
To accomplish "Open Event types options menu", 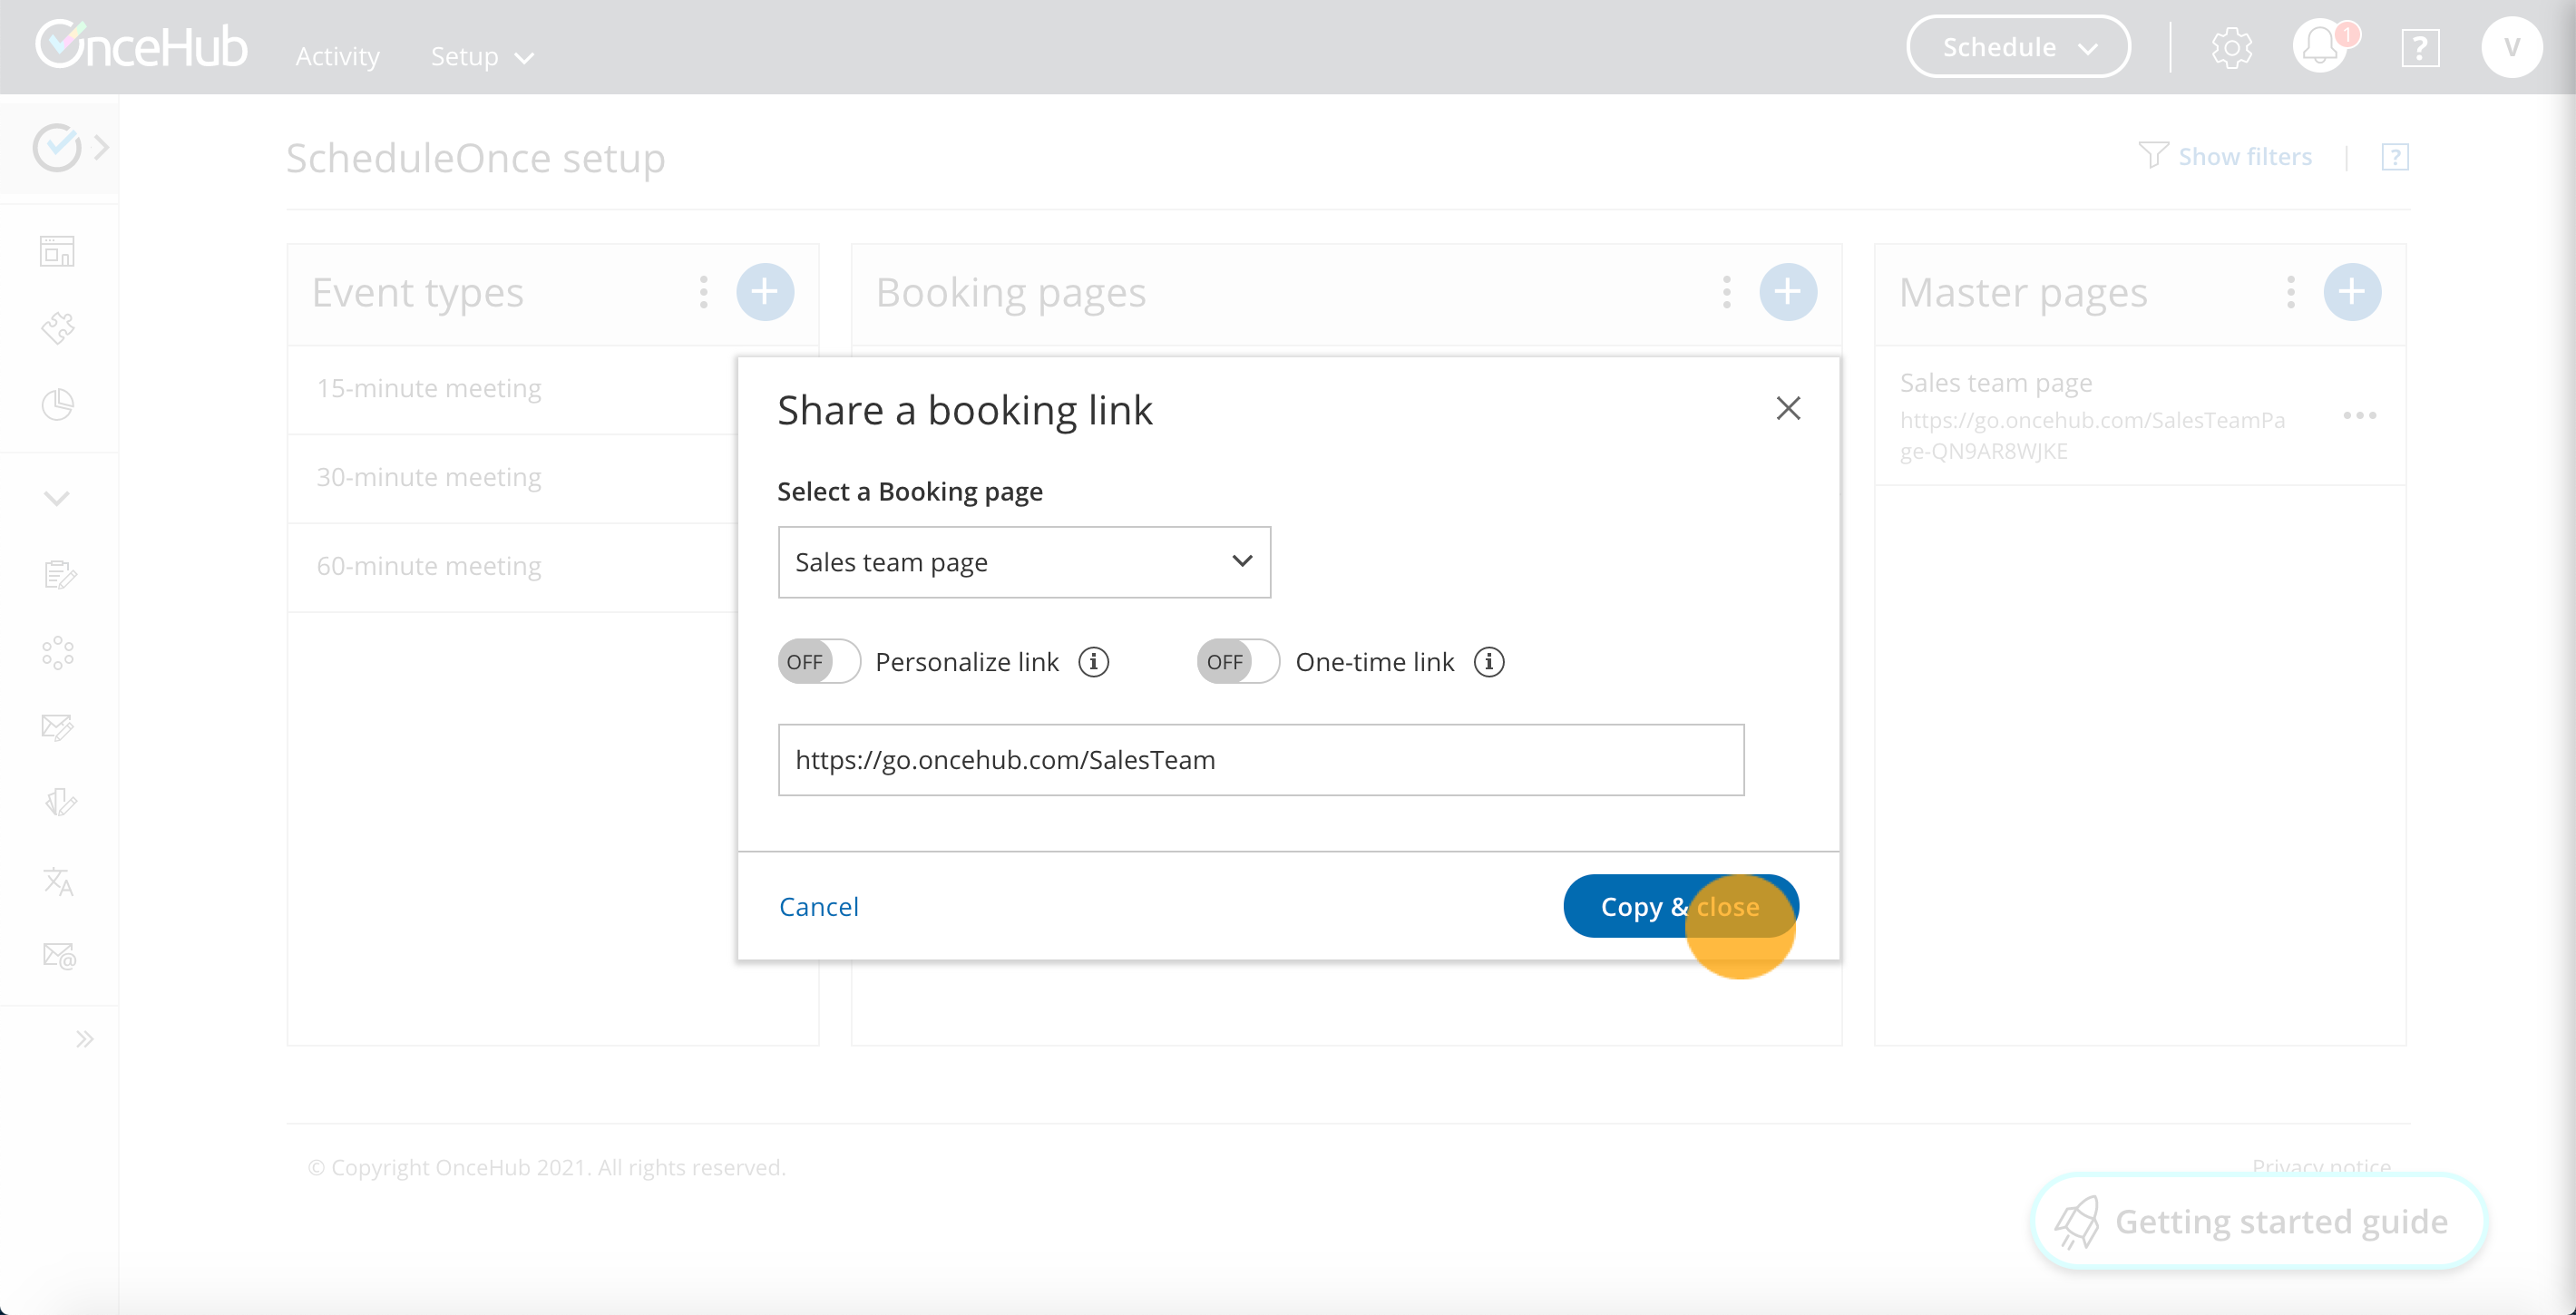I will coord(704,292).
